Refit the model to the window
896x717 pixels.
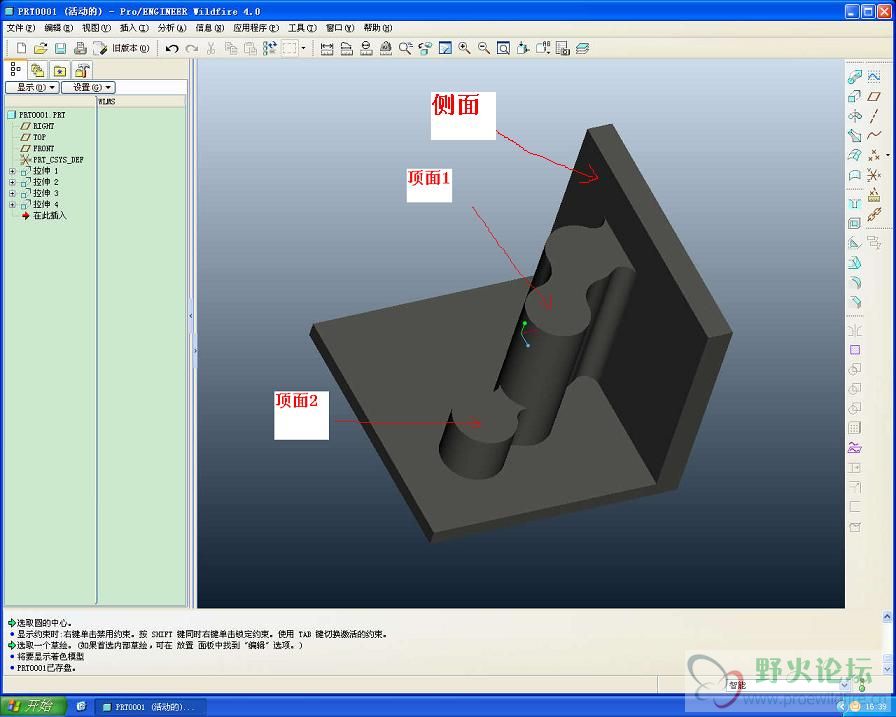503,49
